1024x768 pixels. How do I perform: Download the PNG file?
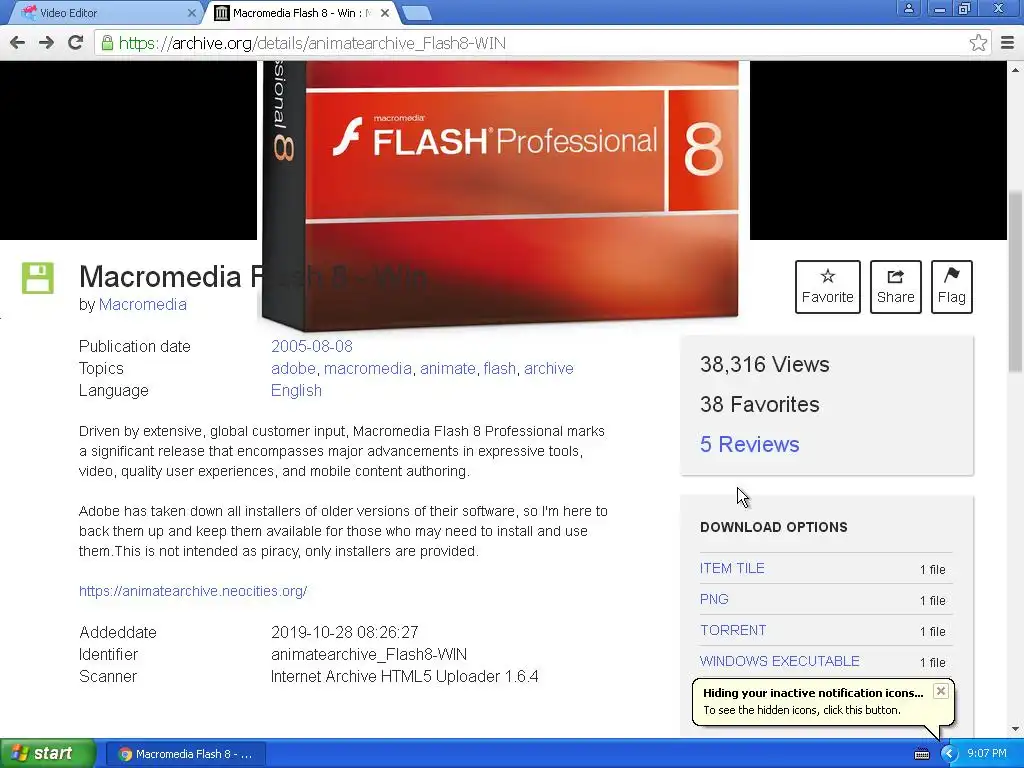(x=714, y=599)
